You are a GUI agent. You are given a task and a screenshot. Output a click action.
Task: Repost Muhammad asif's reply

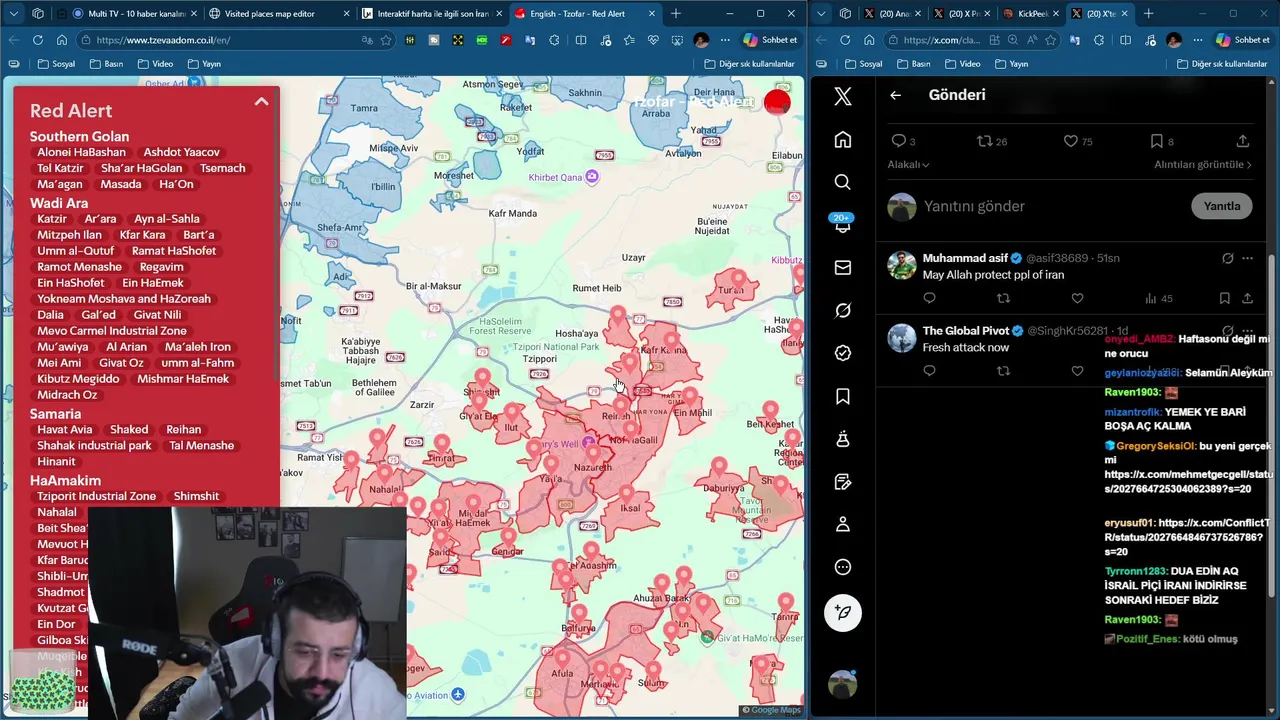(x=1003, y=298)
